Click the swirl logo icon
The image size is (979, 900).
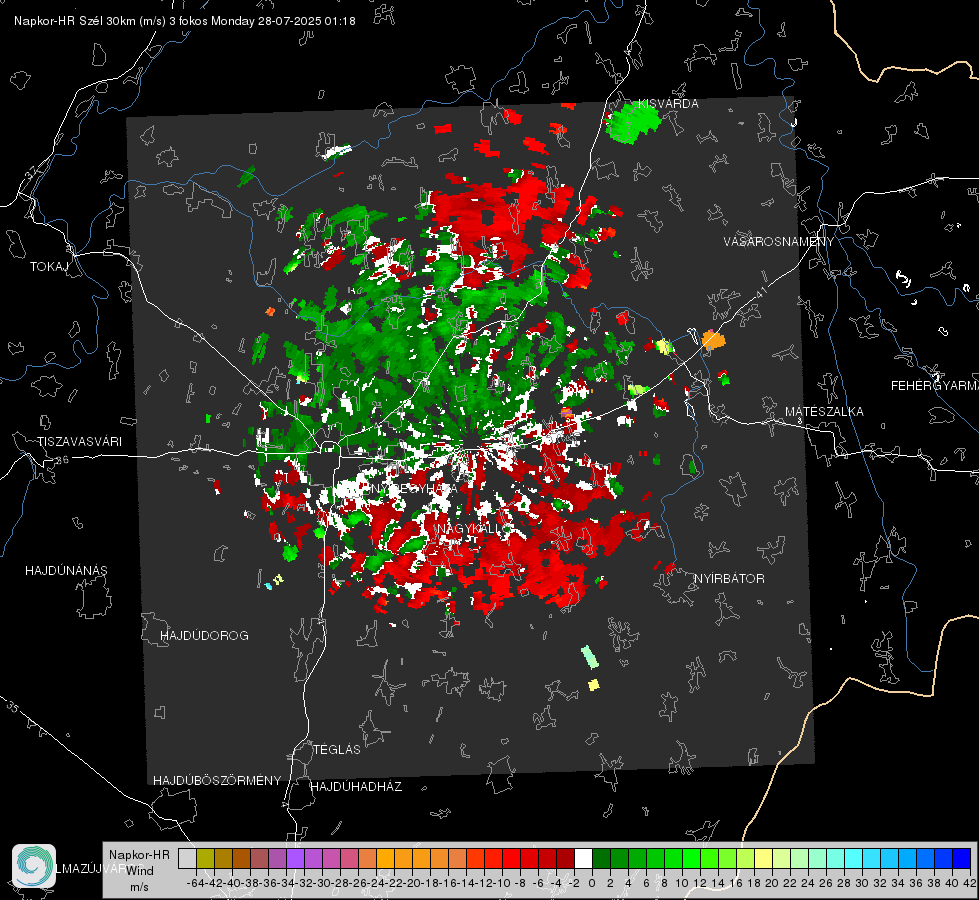pyautogui.click(x=34, y=866)
